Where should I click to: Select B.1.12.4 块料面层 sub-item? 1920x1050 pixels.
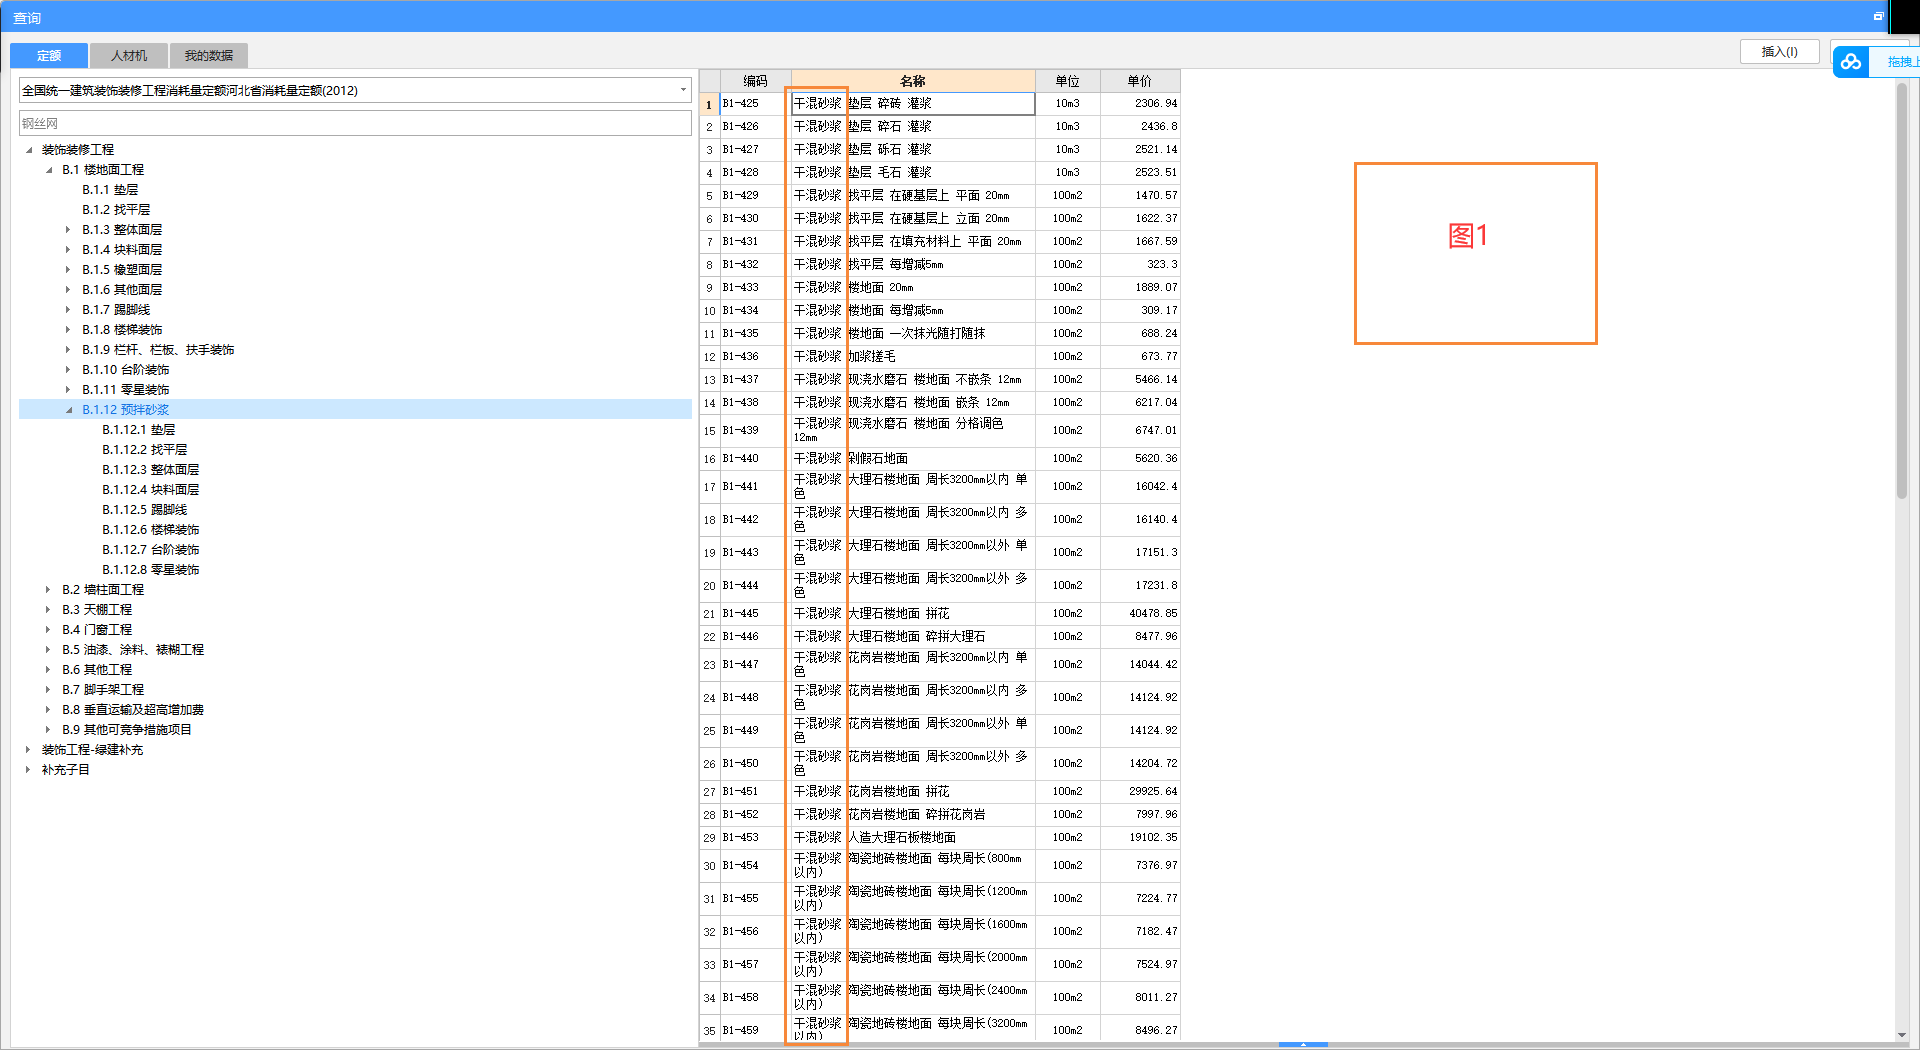click(151, 490)
